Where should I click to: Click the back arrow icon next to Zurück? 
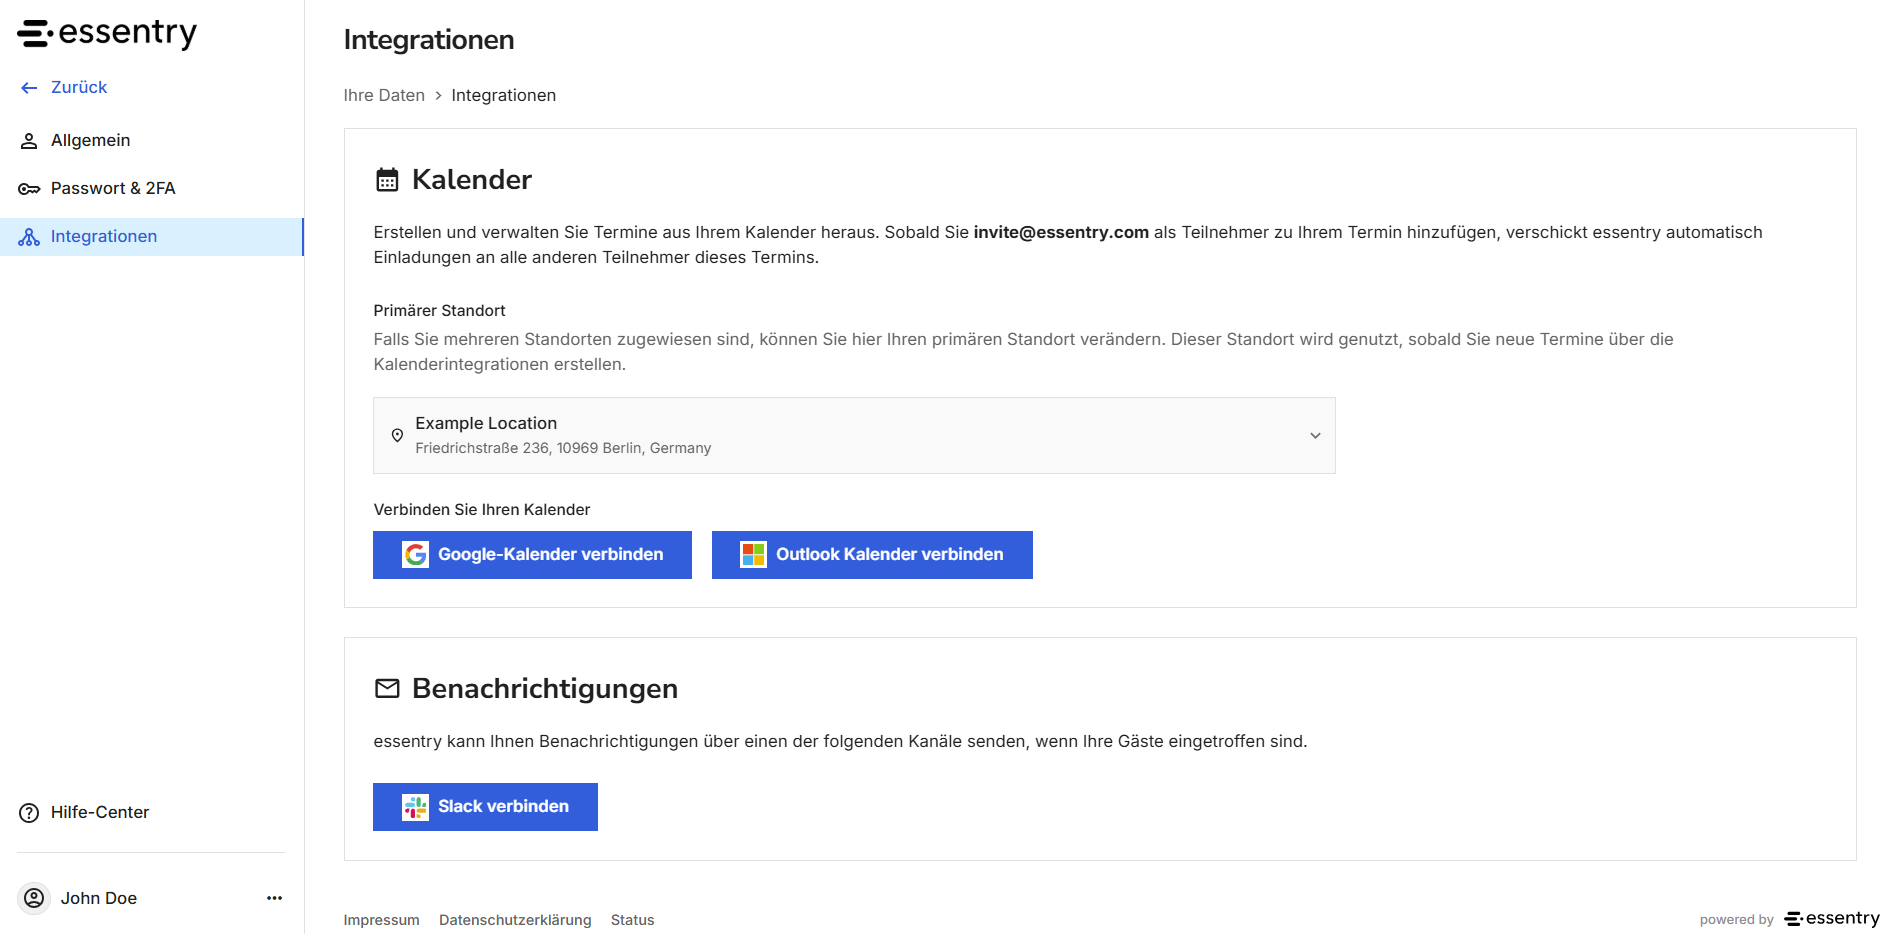29,88
